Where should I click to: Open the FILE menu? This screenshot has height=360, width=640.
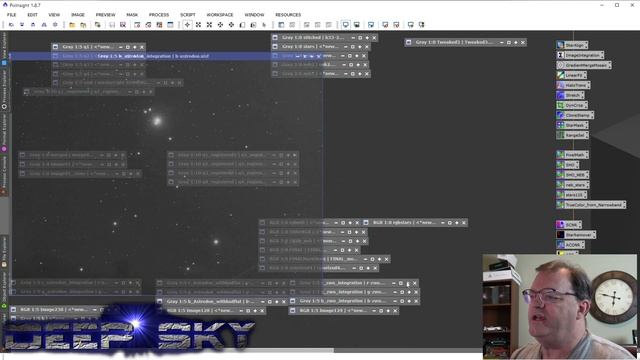[11, 15]
